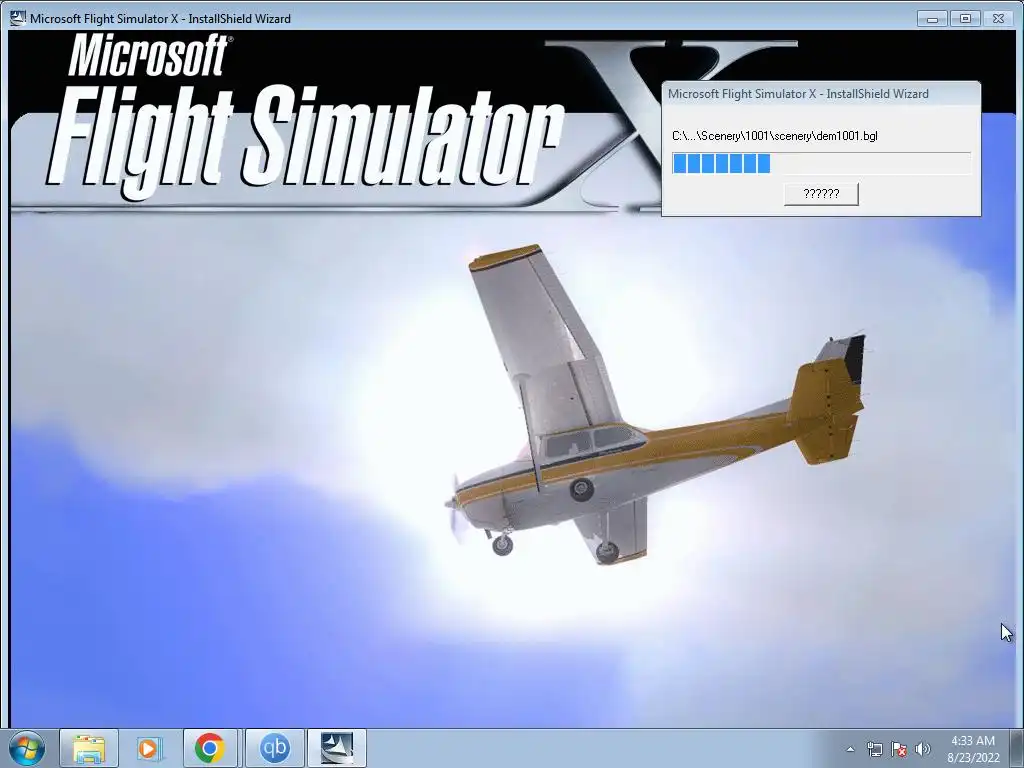1024x768 pixels.
Task: Click the dem1001.bgl file path text
Action: coord(775,136)
